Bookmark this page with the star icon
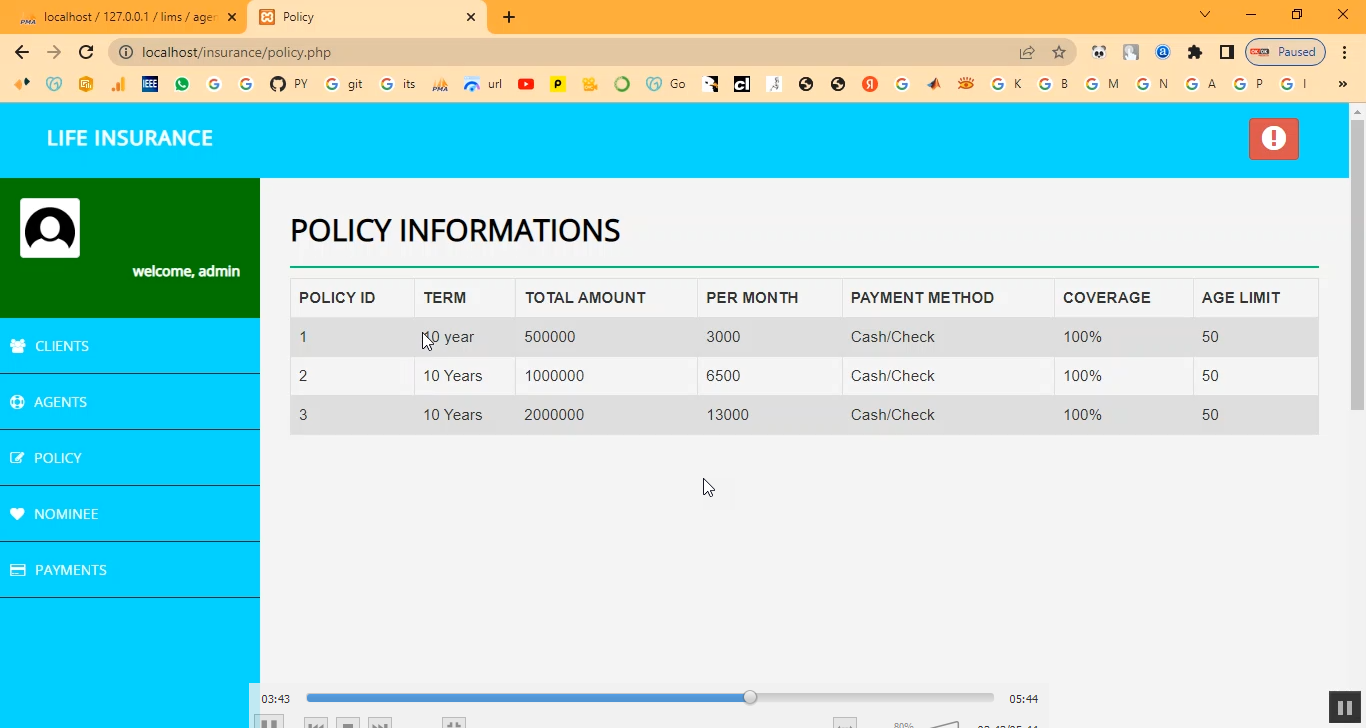1366x728 pixels. point(1059,52)
